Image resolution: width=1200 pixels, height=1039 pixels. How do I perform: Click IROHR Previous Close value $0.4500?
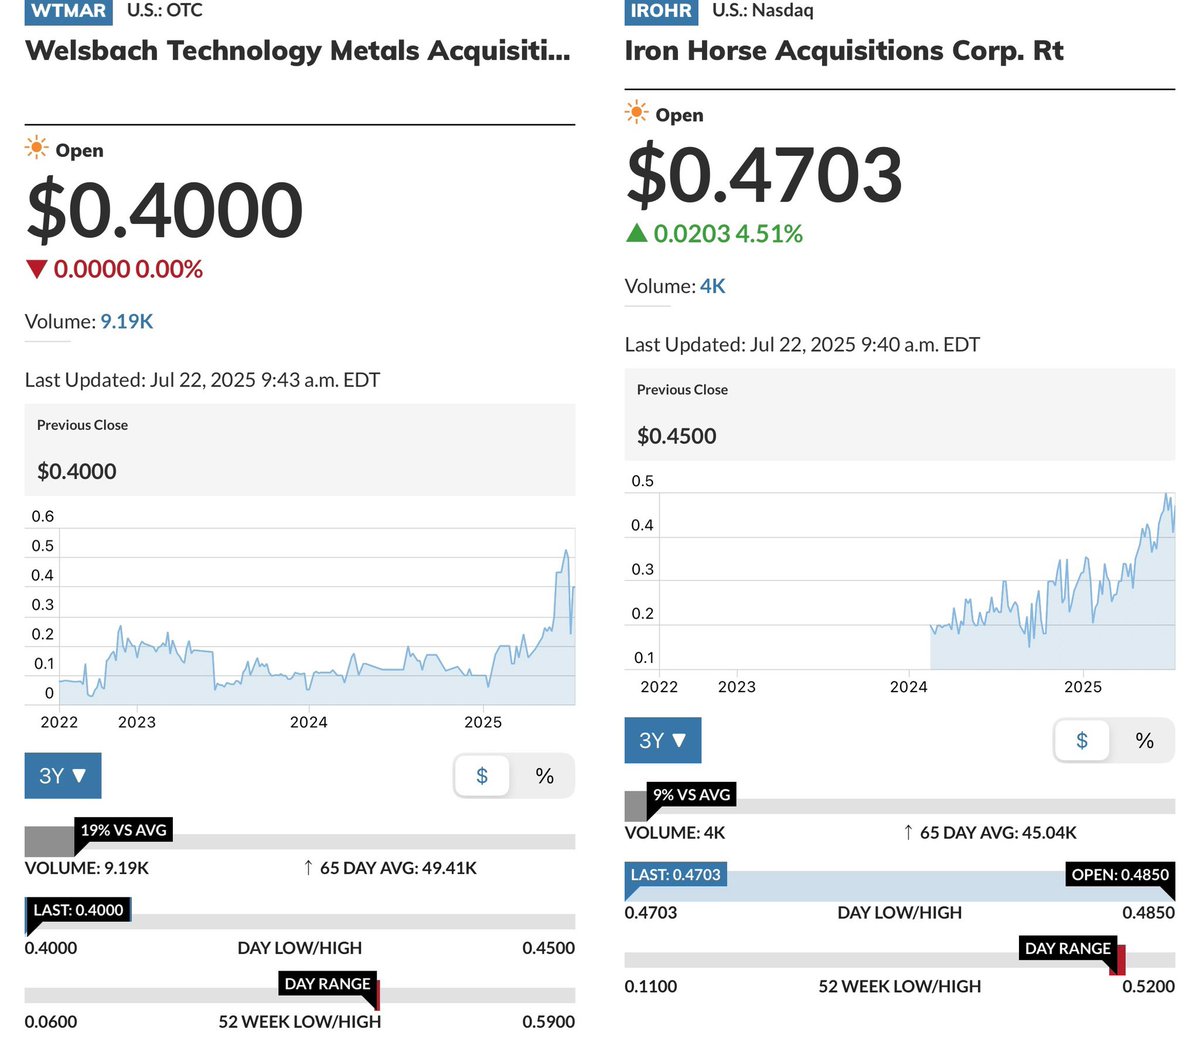[x=677, y=436]
